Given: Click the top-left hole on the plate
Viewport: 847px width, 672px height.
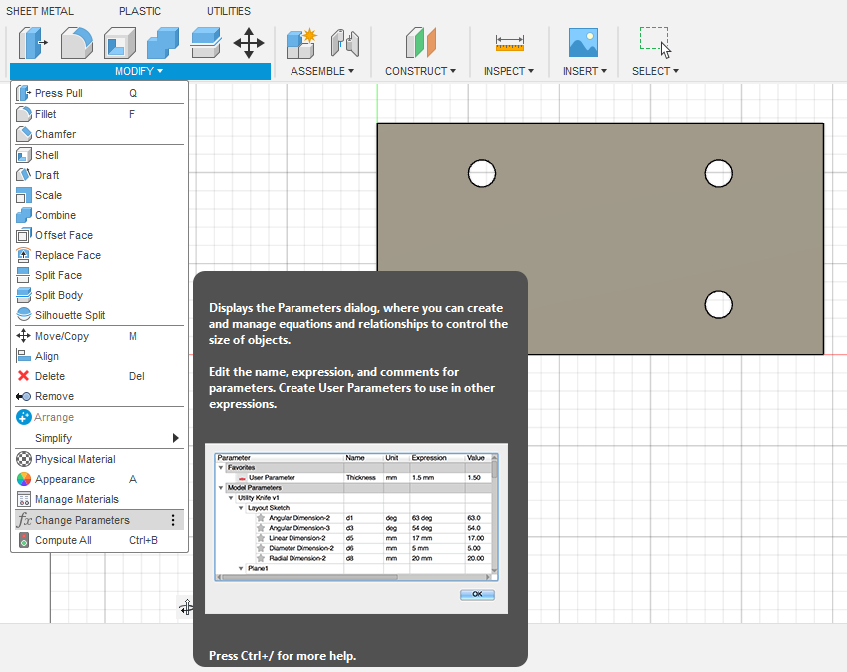Looking at the screenshot, I should click(482, 173).
